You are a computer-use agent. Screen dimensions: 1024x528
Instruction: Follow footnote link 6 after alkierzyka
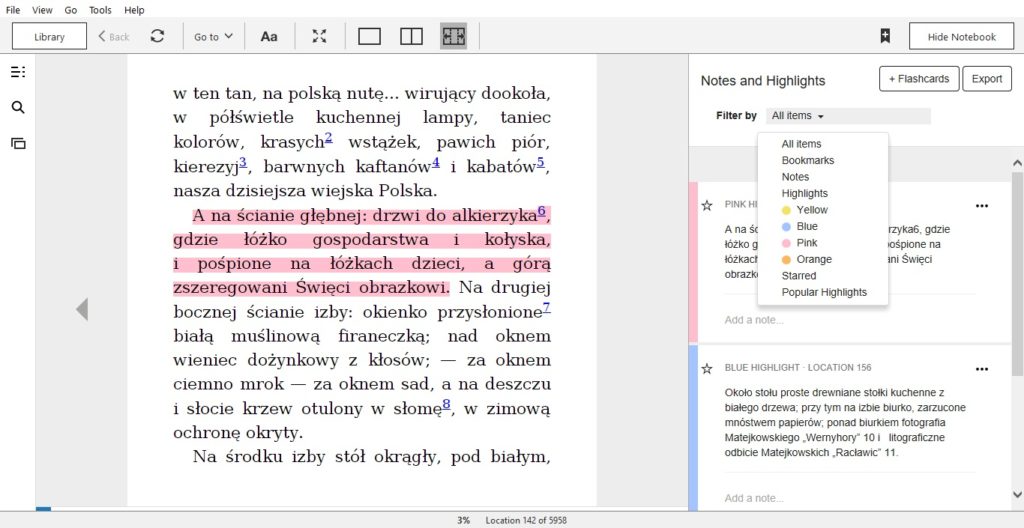541,211
